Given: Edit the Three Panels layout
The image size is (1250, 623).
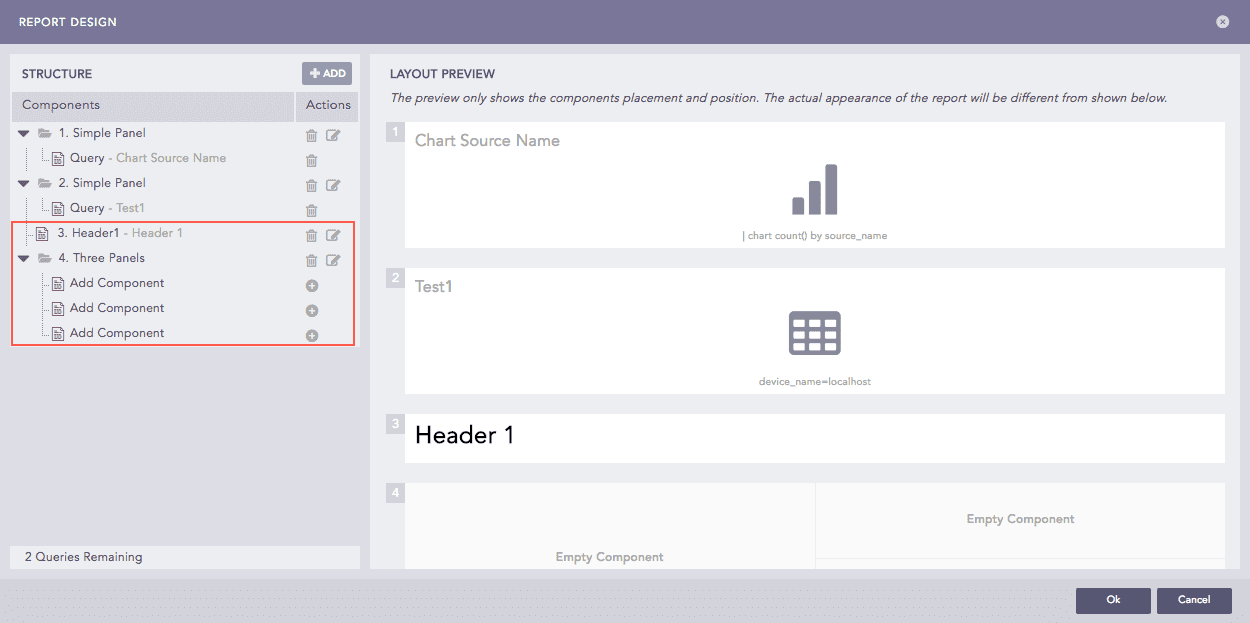Looking at the screenshot, I should tap(333, 260).
